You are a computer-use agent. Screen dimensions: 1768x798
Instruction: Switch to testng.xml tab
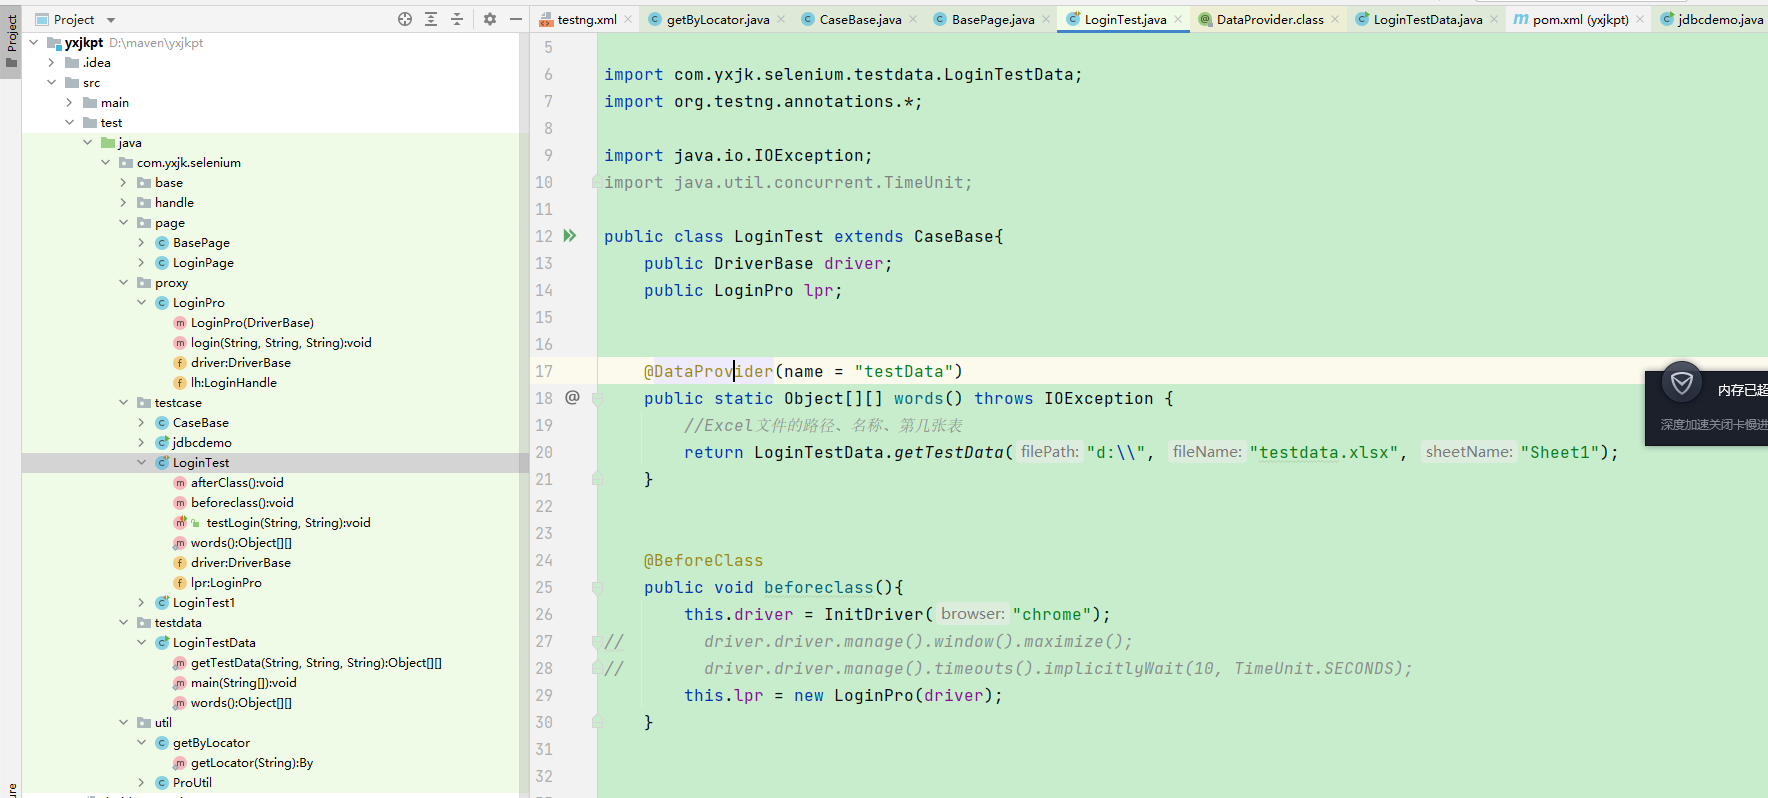tap(586, 19)
